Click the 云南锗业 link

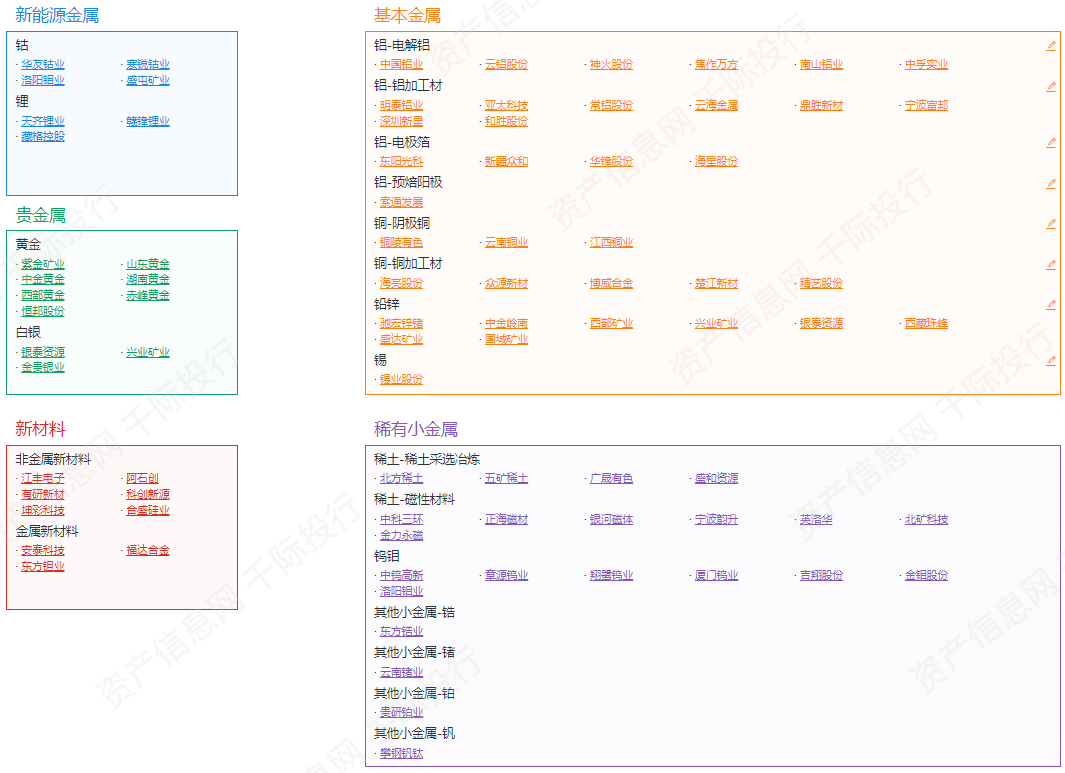[x=401, y=672]
